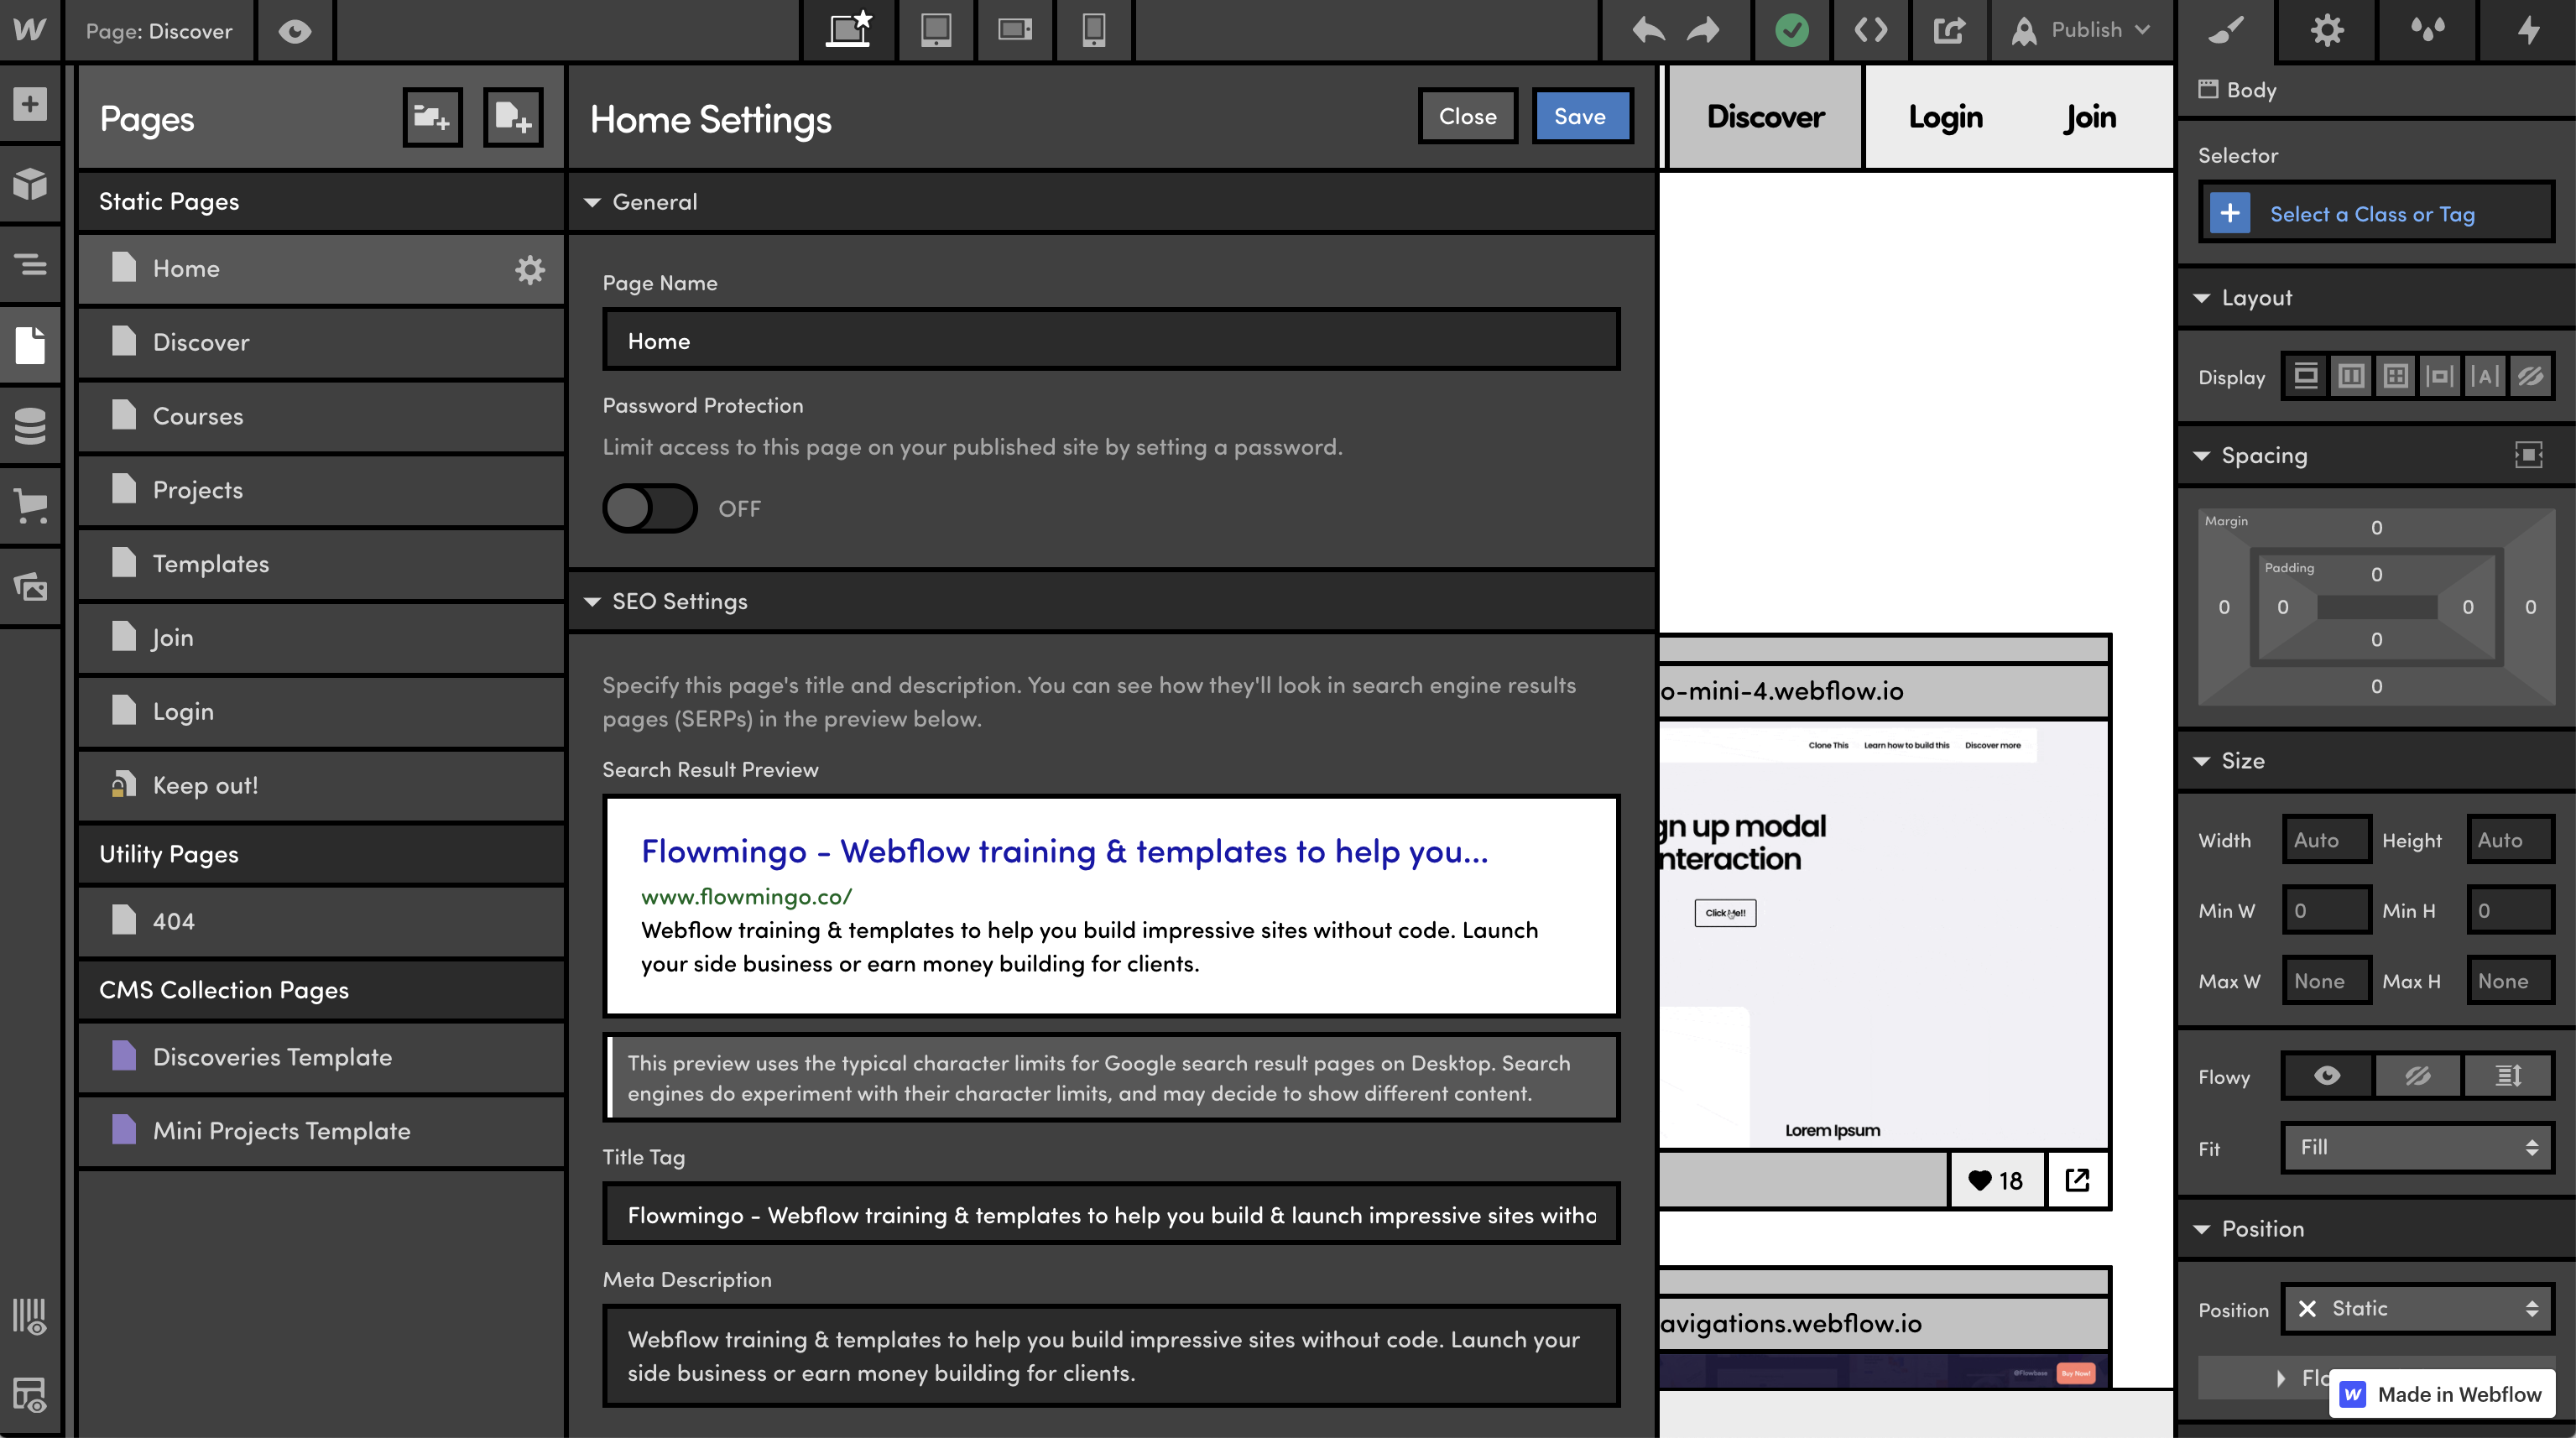Save the Home Settings
The height and width of the screenshot is (1438, 2576).
[1580, 116]
